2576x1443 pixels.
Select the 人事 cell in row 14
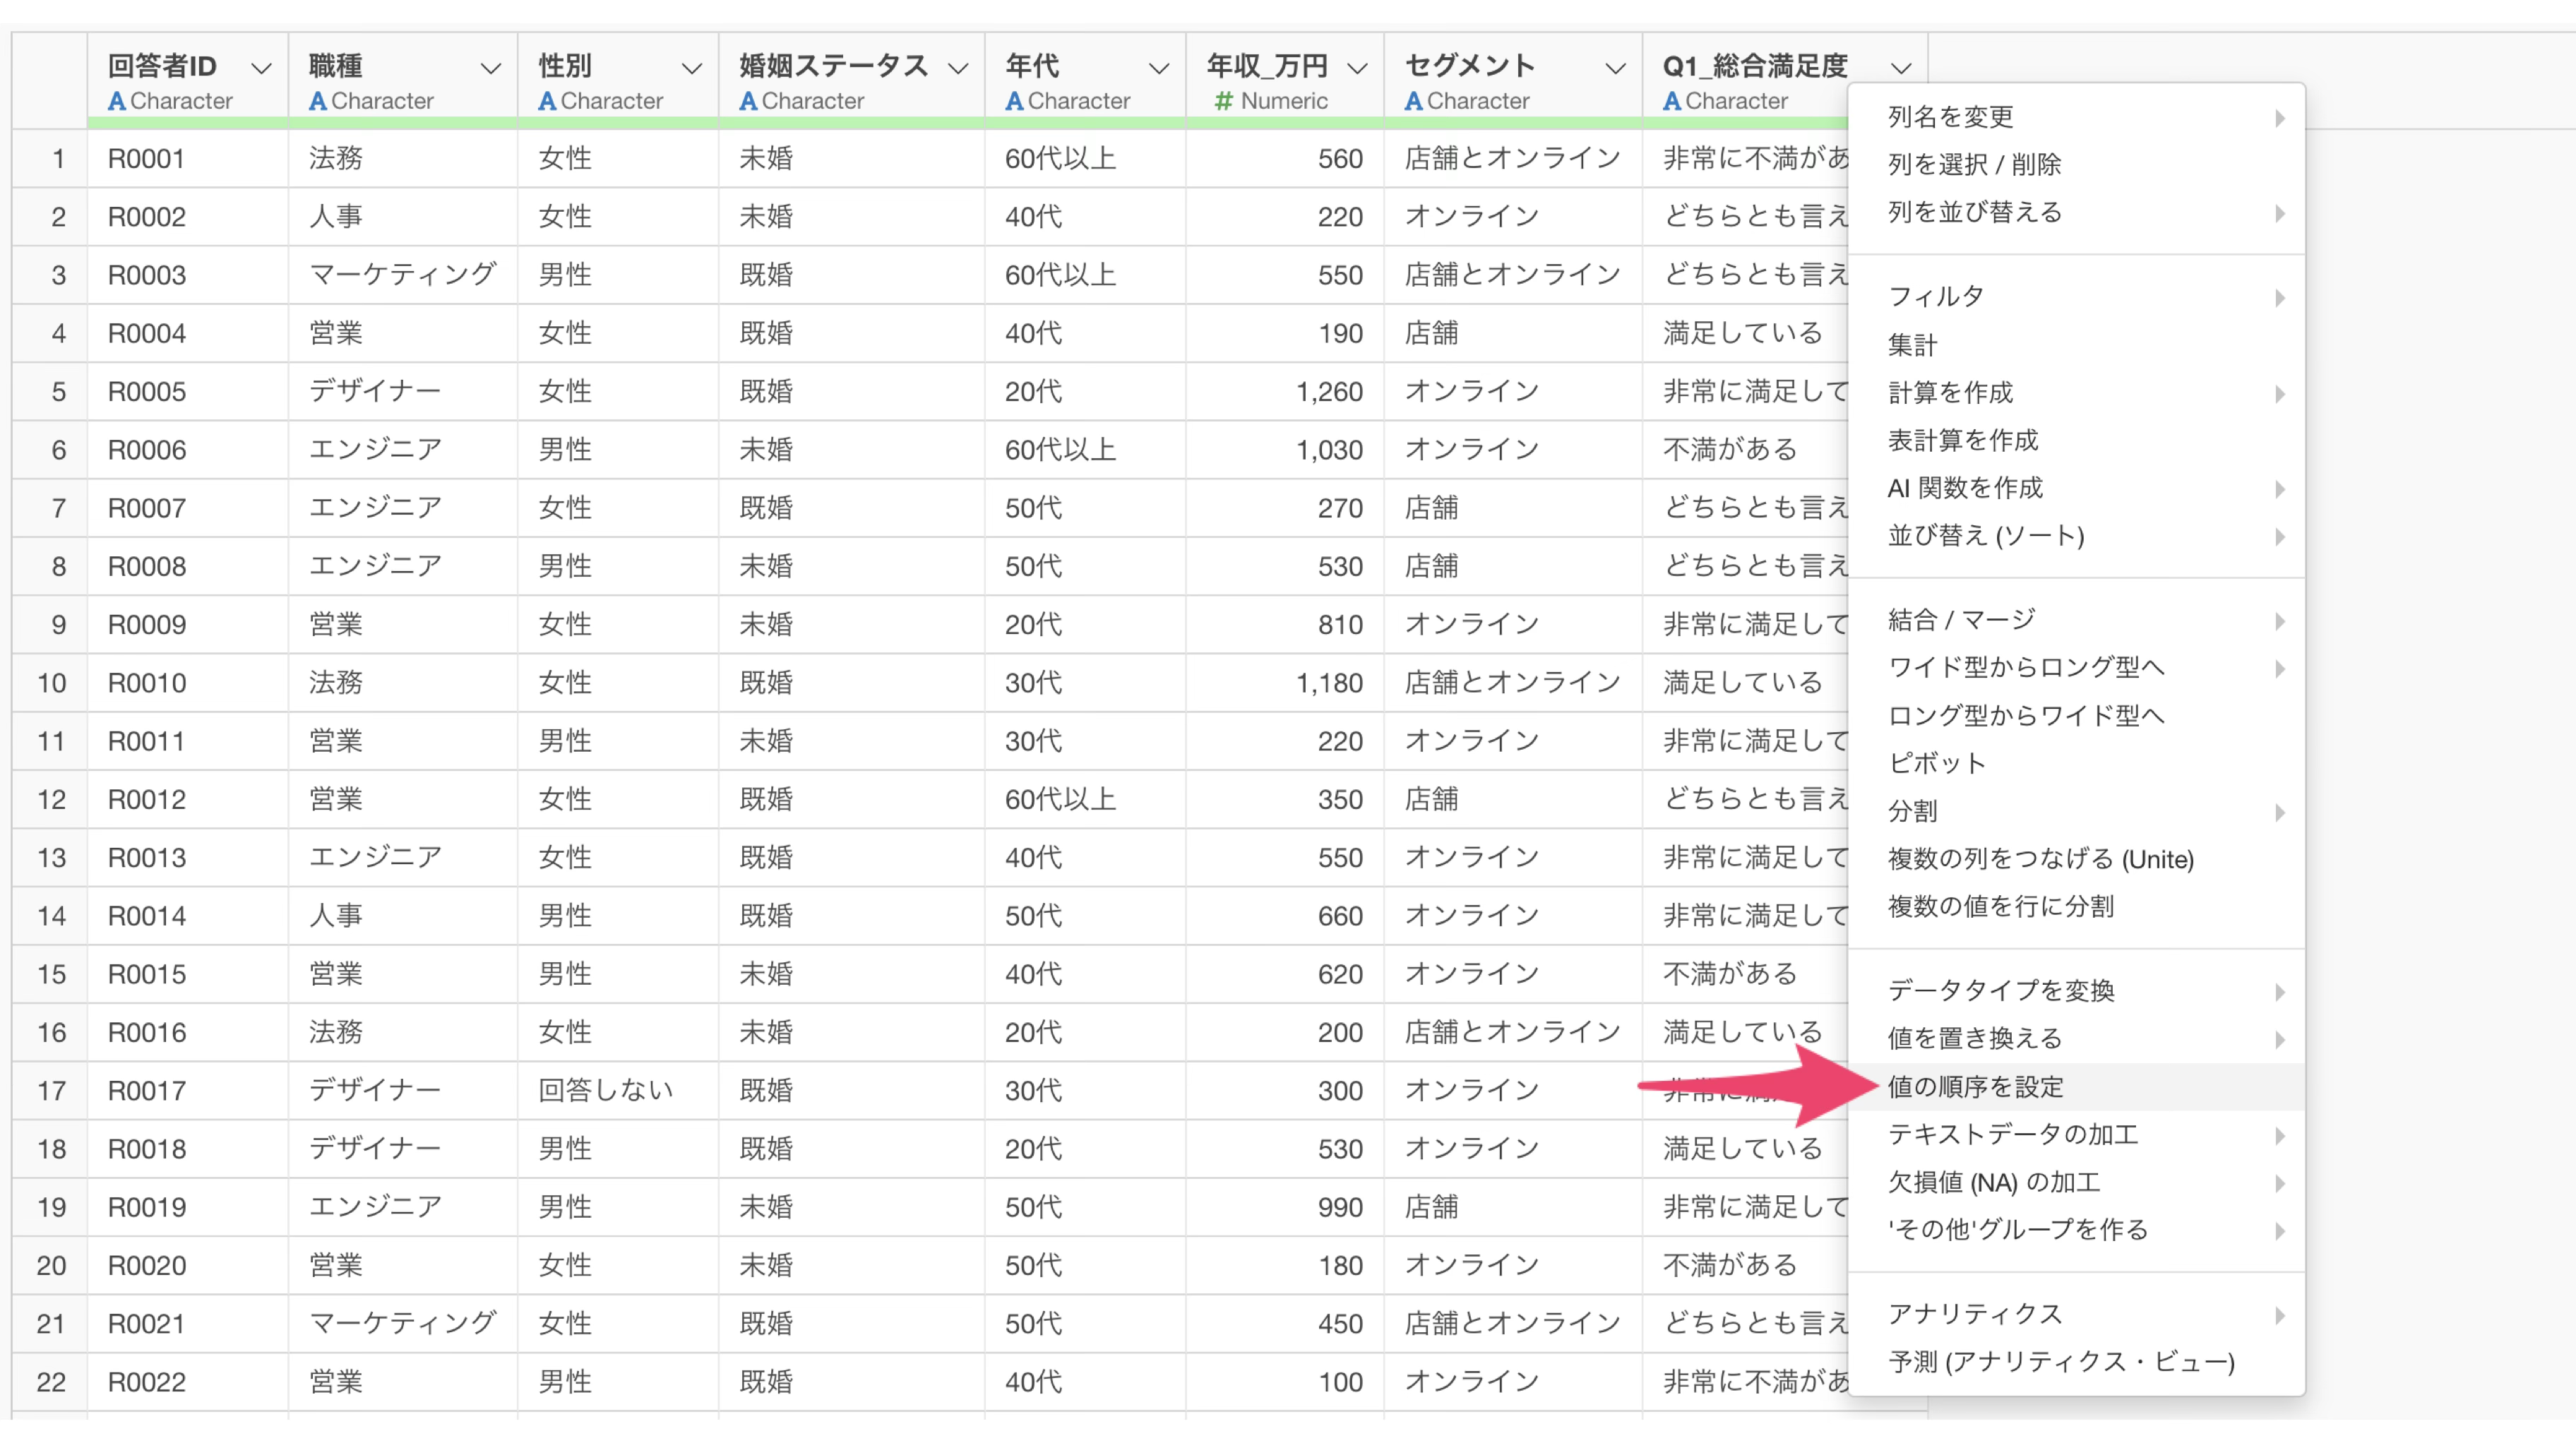pyautogui.click(x=403, y=916)
